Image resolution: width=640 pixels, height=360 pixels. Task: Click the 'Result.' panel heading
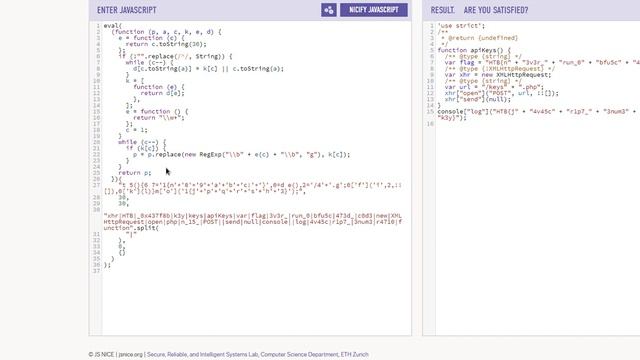point(442,10)
